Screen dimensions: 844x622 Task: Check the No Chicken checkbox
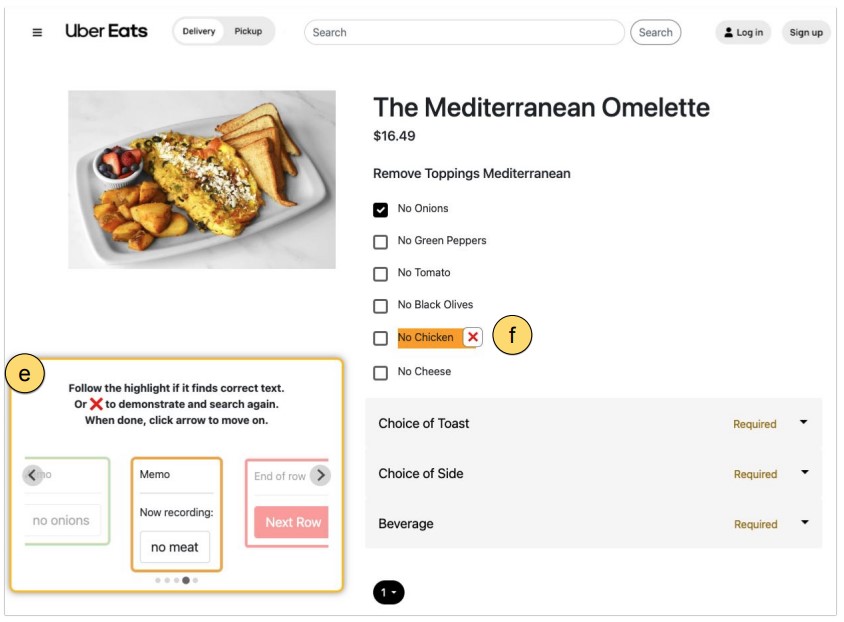tap(380, 338)
